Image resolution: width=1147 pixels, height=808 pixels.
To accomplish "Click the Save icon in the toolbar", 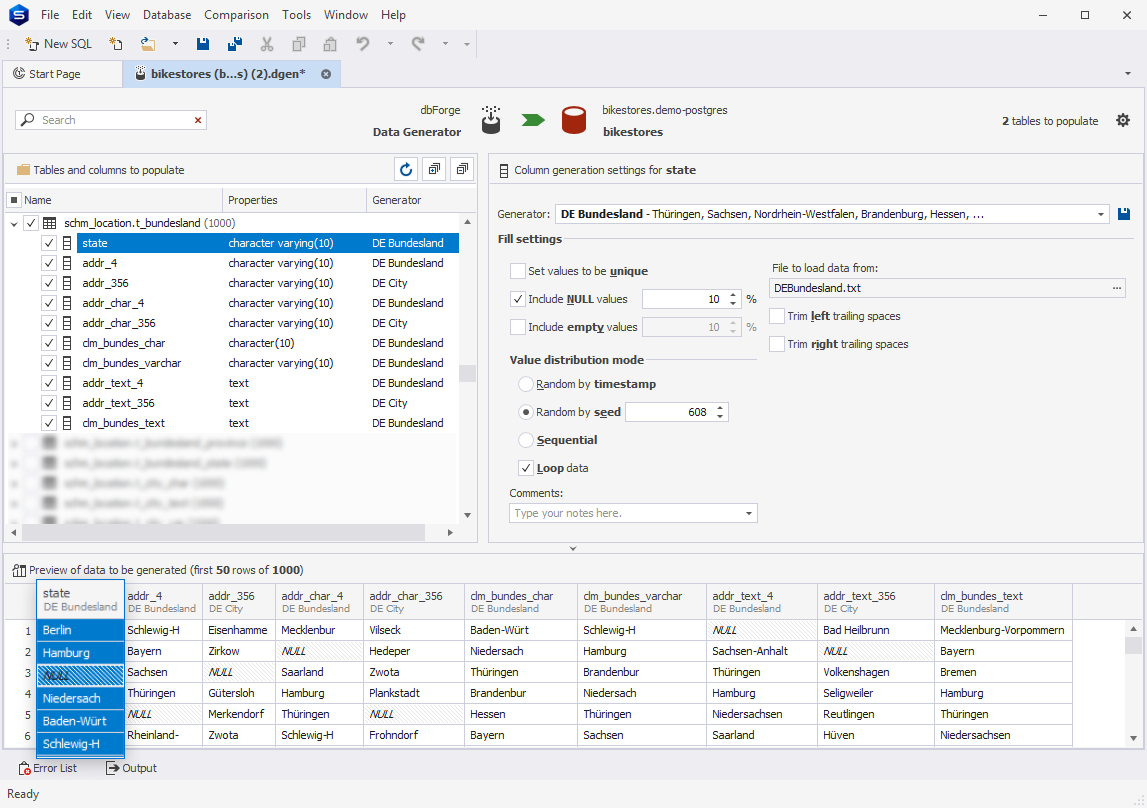I will (x=203, y=44).
